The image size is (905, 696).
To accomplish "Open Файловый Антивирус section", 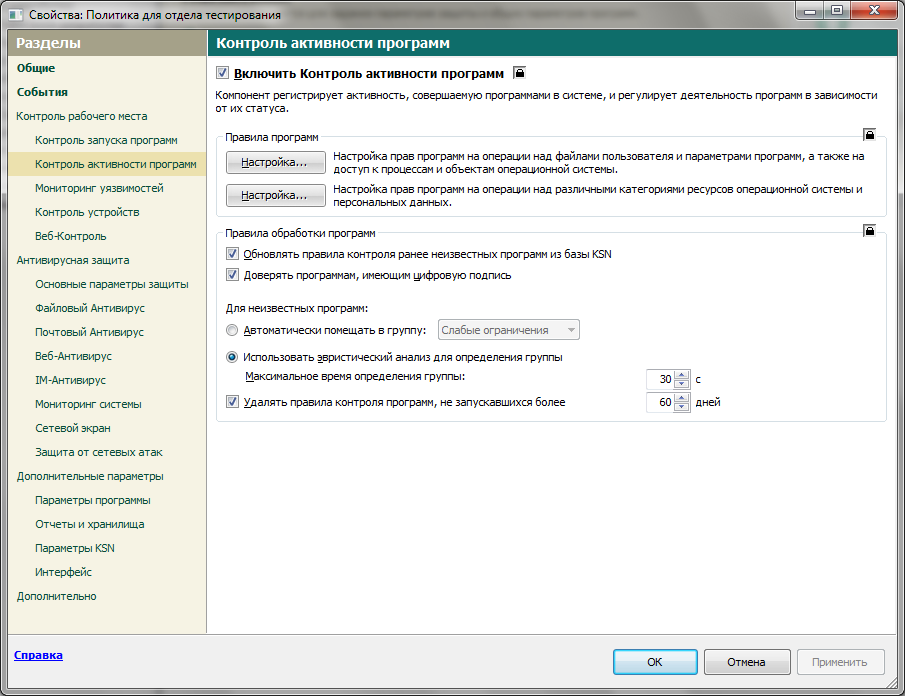I will click(90, 308).
